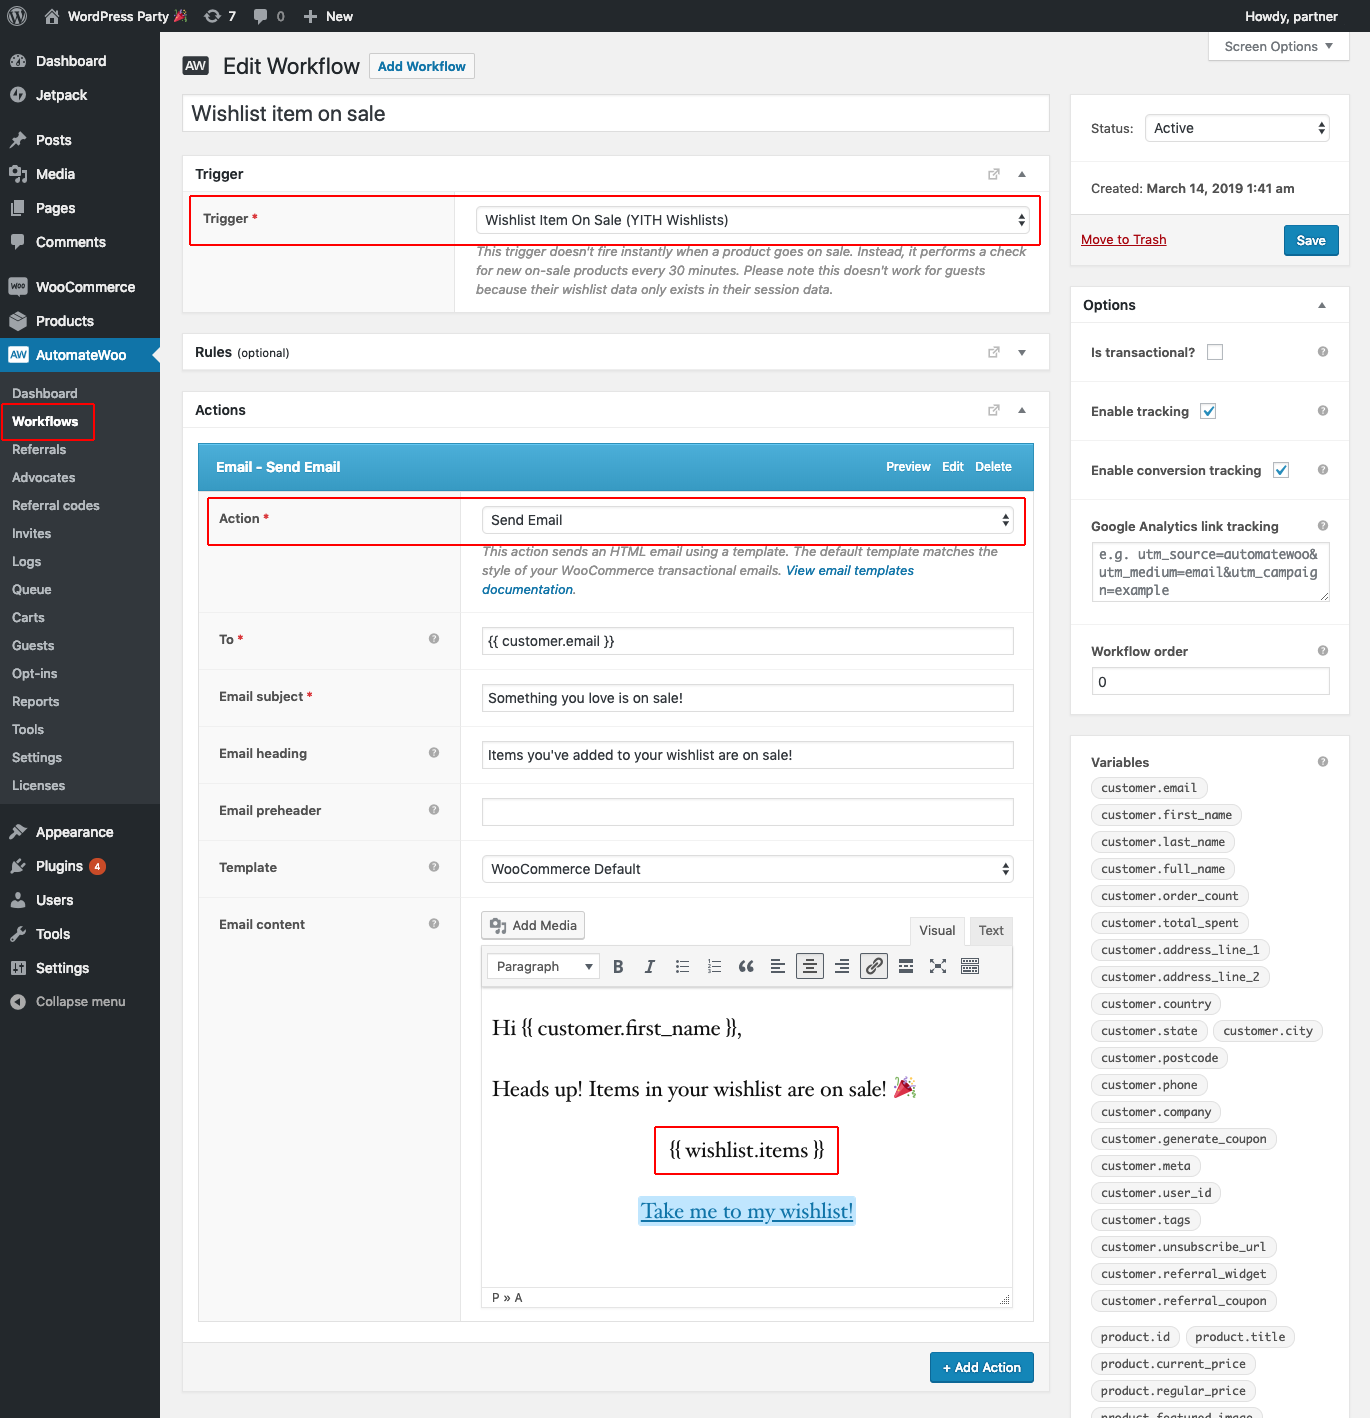The width and height of the screenshot is (1370, 1418).
Task: Open the workflow Status dropdown
Action: click(x=1237, y=128)
